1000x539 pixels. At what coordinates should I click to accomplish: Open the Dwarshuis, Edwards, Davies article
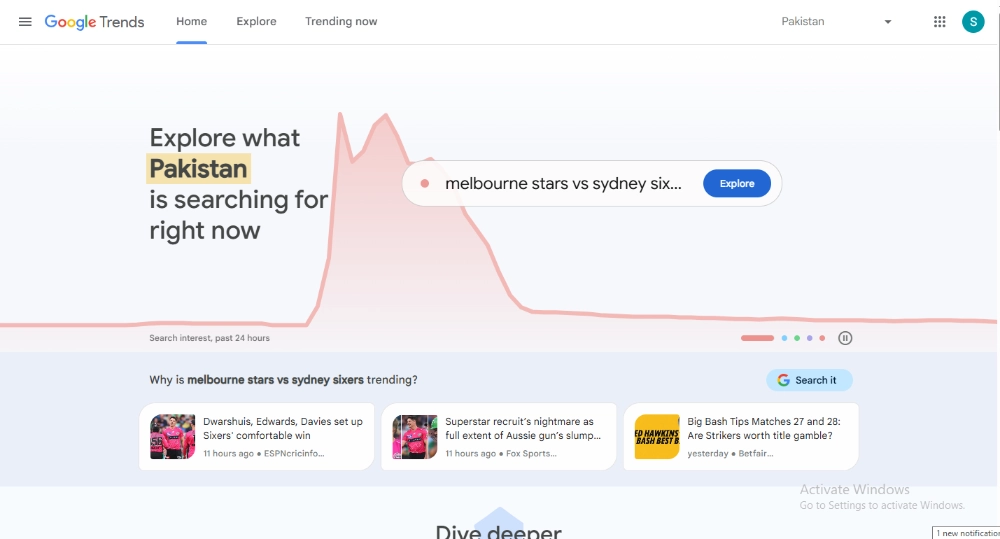pyautogui.click(x=256, y=437)
